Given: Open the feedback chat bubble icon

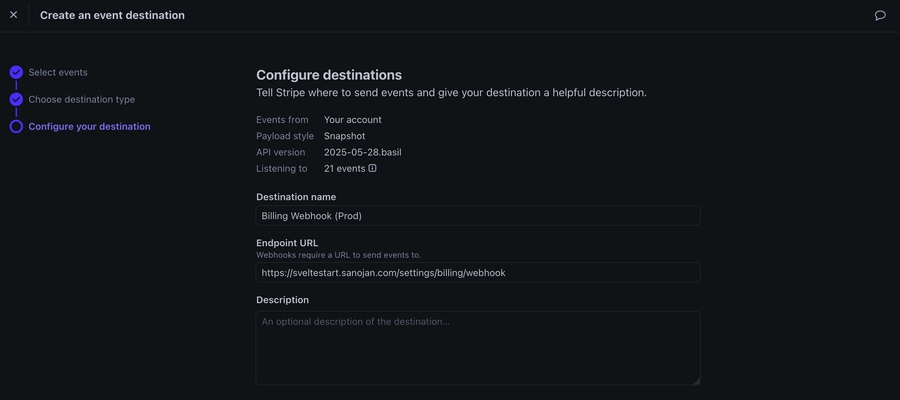Looking at the screenshot, I should (880, 15).
